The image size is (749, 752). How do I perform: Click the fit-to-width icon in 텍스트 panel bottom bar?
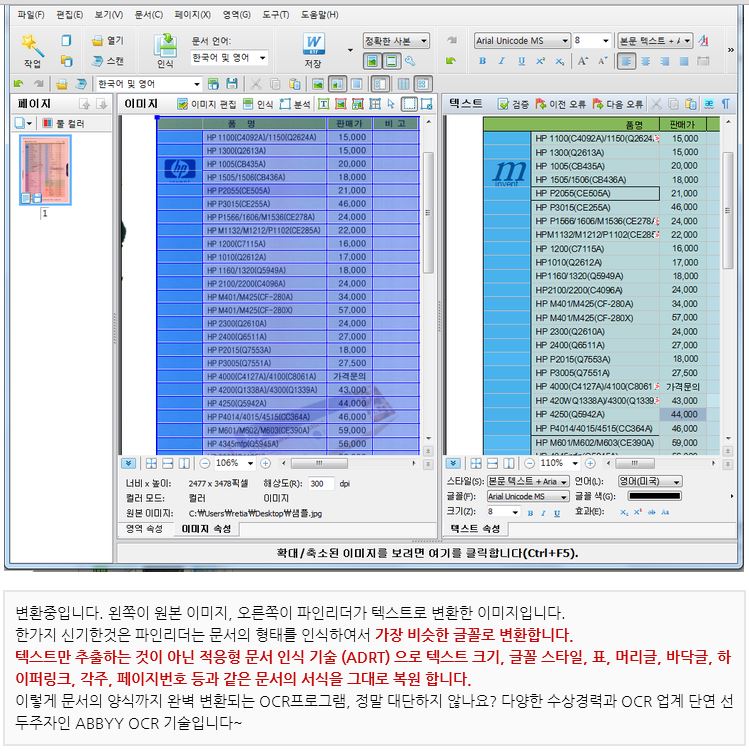tap(492, 463)
